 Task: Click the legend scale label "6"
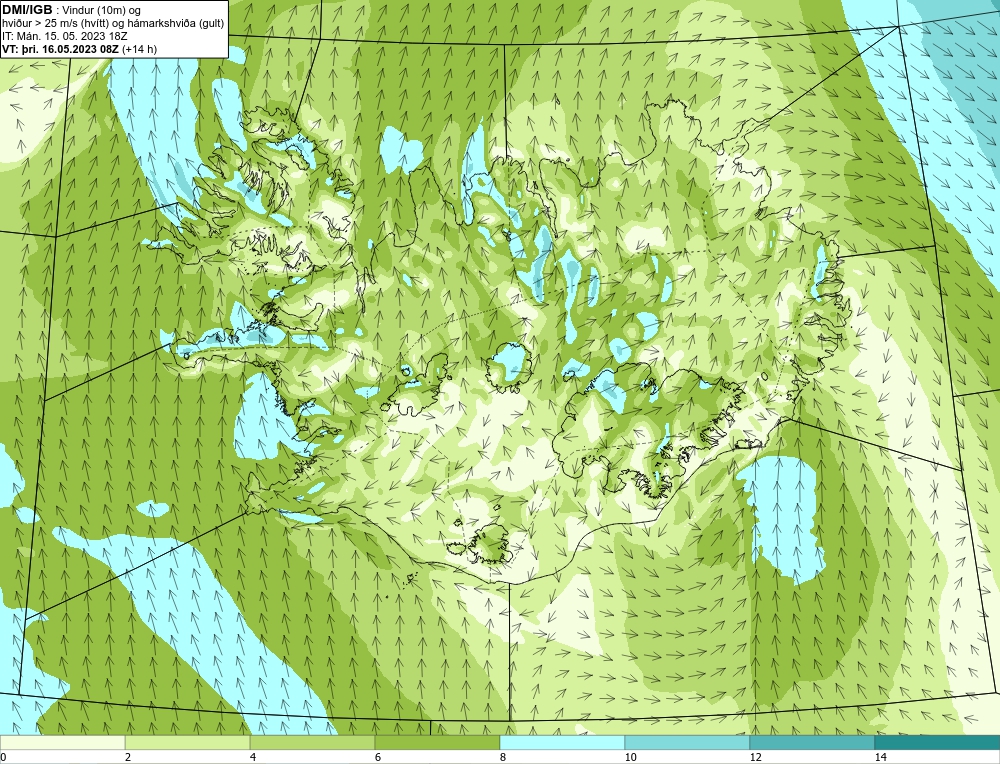click(x=378, y=757)
